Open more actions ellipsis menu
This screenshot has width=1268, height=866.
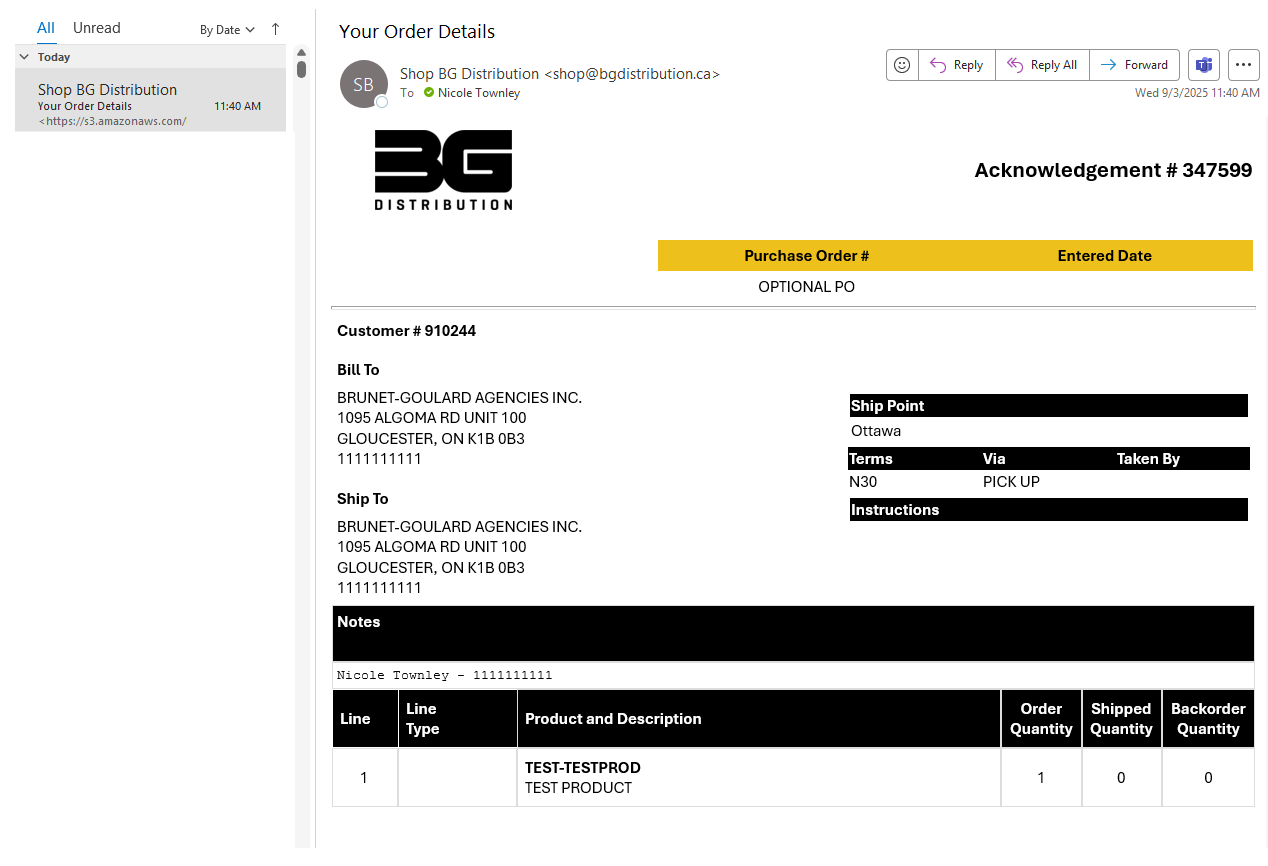1243,65
